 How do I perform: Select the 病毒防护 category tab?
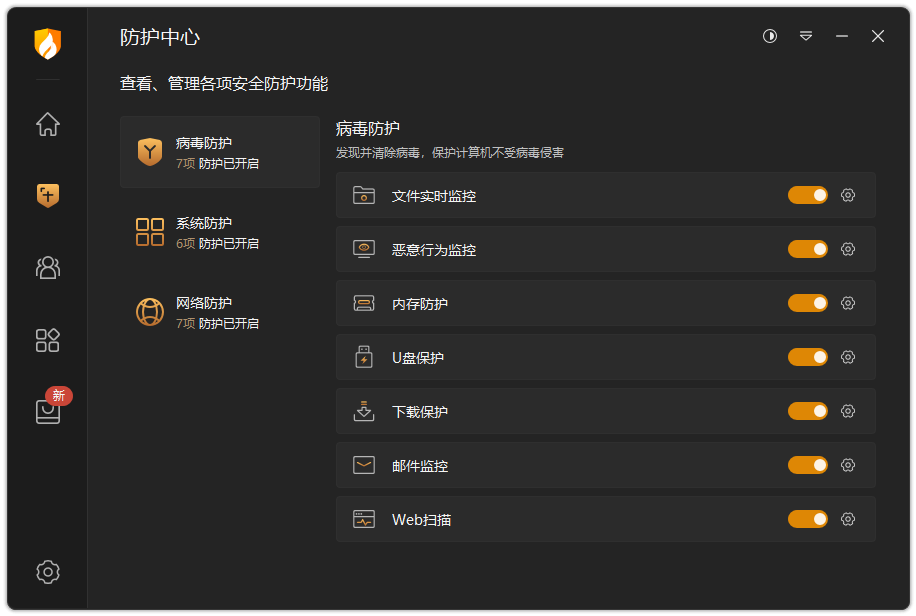click(x=220, y=152)
